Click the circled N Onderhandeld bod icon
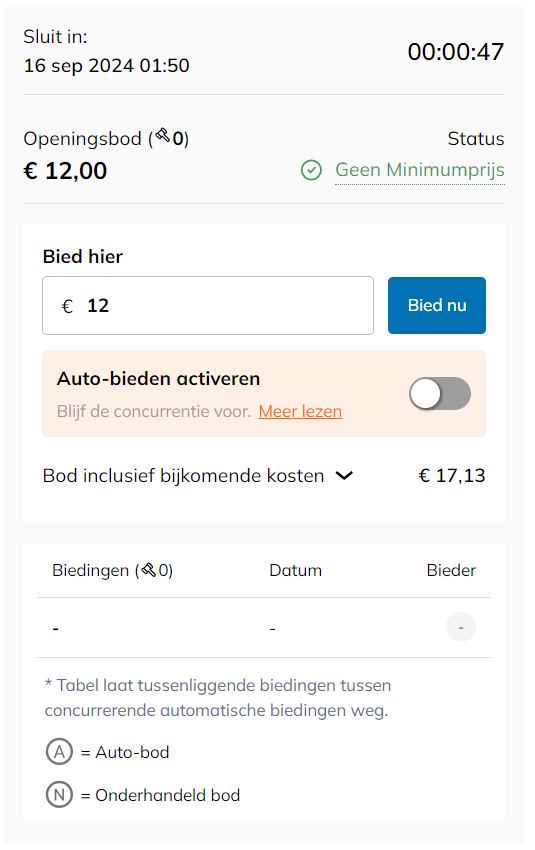 click(x=59, y=795)
